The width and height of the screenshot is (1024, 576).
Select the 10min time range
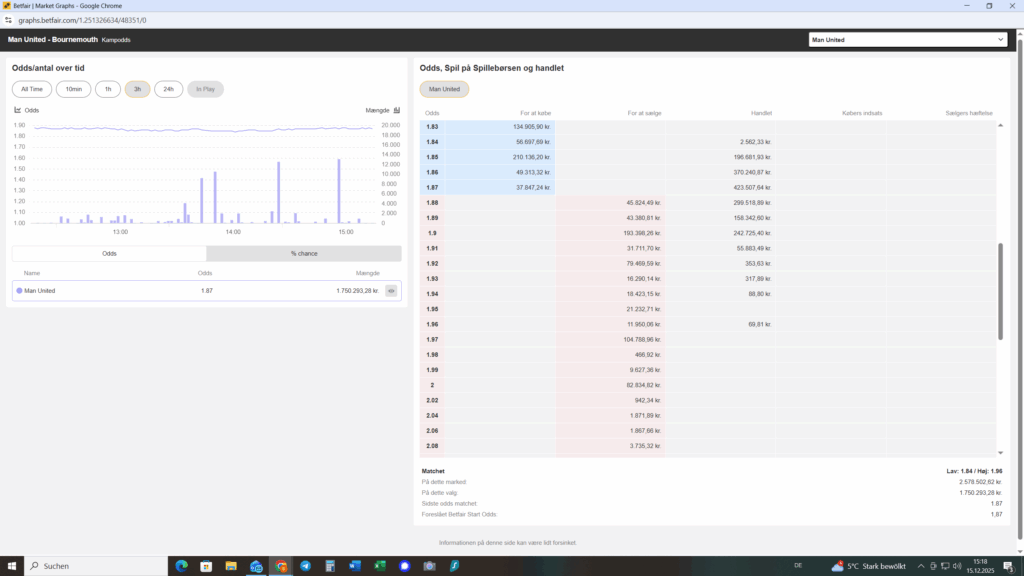coord(74,89)
